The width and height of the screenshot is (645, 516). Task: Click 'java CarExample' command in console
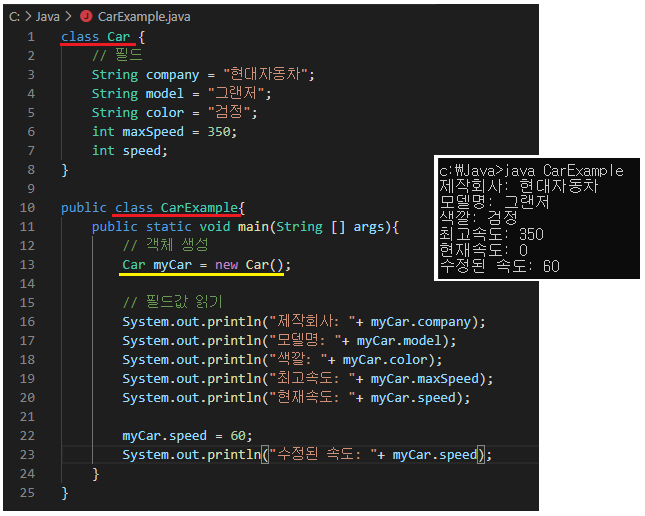pyautogui.click(x=564, y=171)
